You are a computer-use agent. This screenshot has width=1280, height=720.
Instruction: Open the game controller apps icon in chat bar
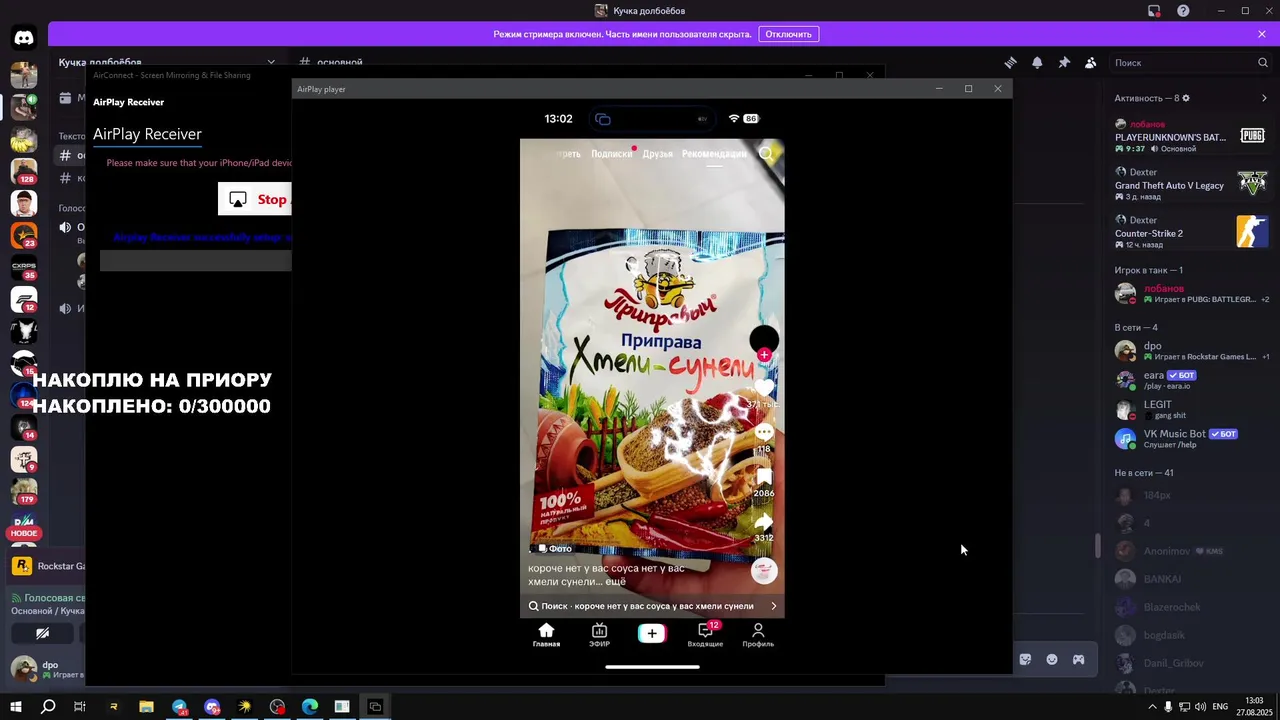[1078, 659]
